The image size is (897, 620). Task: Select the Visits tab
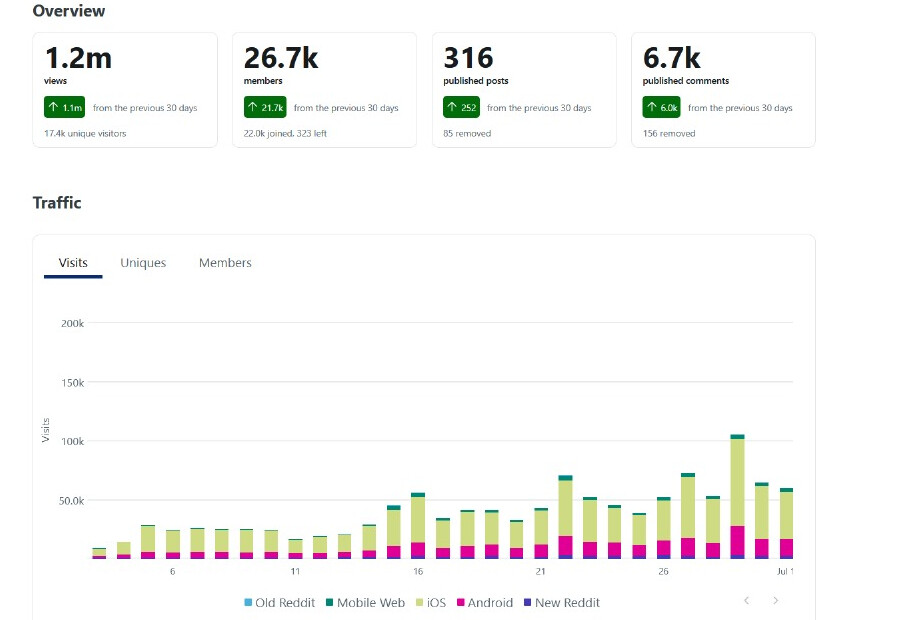click(x=73, y=263)
